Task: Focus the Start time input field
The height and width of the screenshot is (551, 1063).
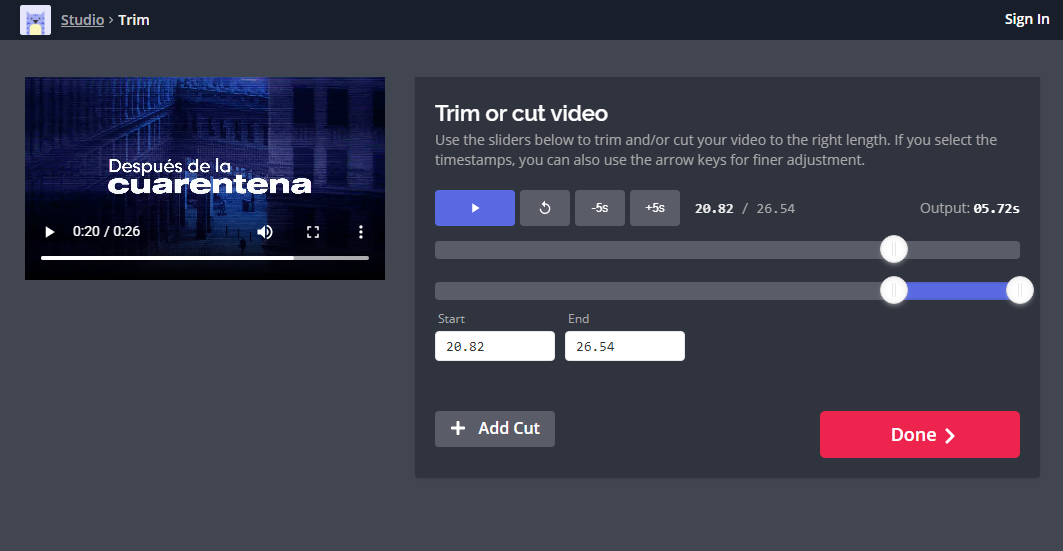Action: click(x=494, y=346)
